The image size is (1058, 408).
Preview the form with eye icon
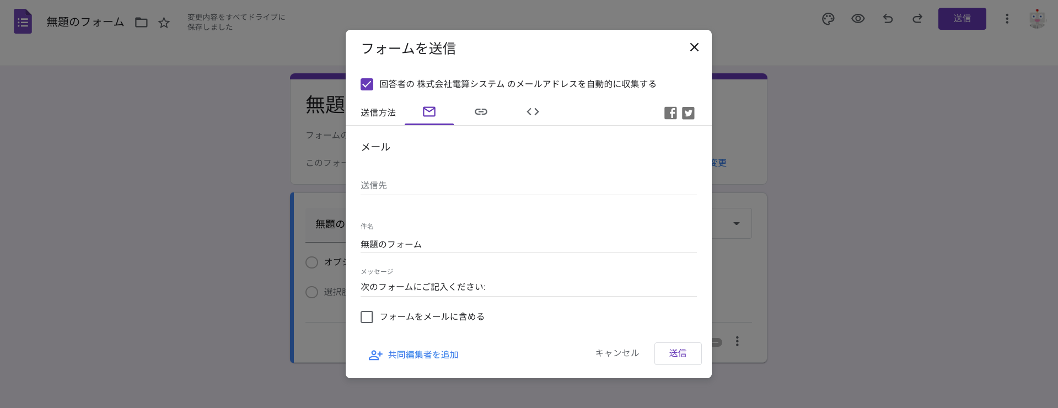click(x=858, y=19)
